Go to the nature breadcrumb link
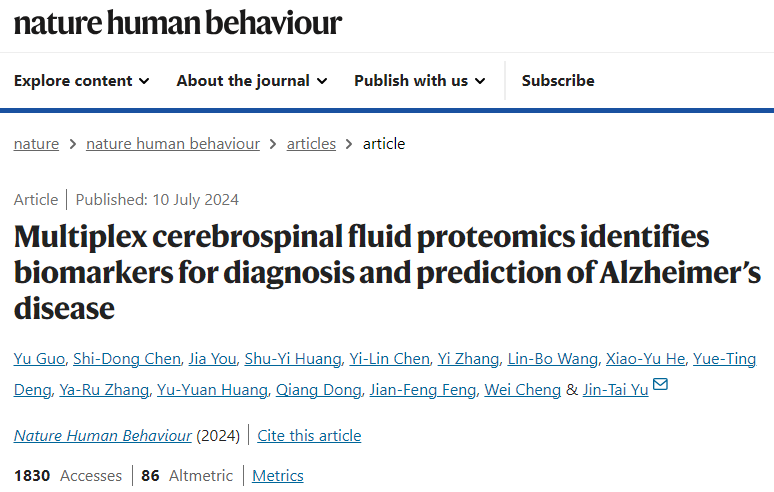 click(x=36, y=144)
